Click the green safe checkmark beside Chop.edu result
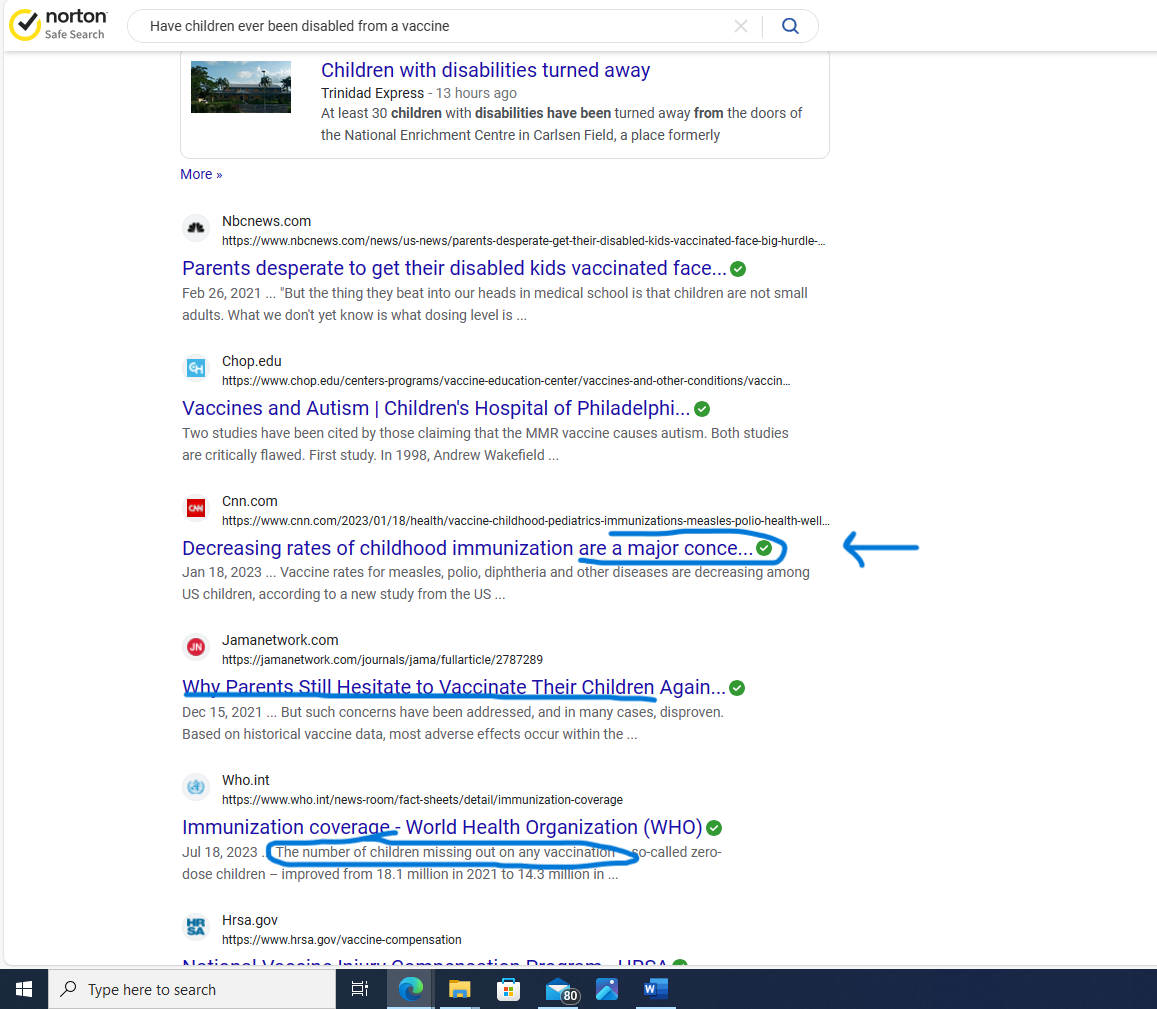 (x=702, y=409)
